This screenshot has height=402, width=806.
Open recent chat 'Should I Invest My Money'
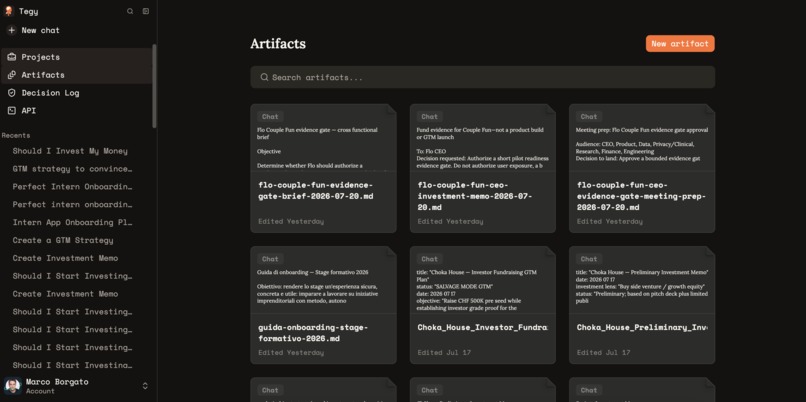(70, 151)
